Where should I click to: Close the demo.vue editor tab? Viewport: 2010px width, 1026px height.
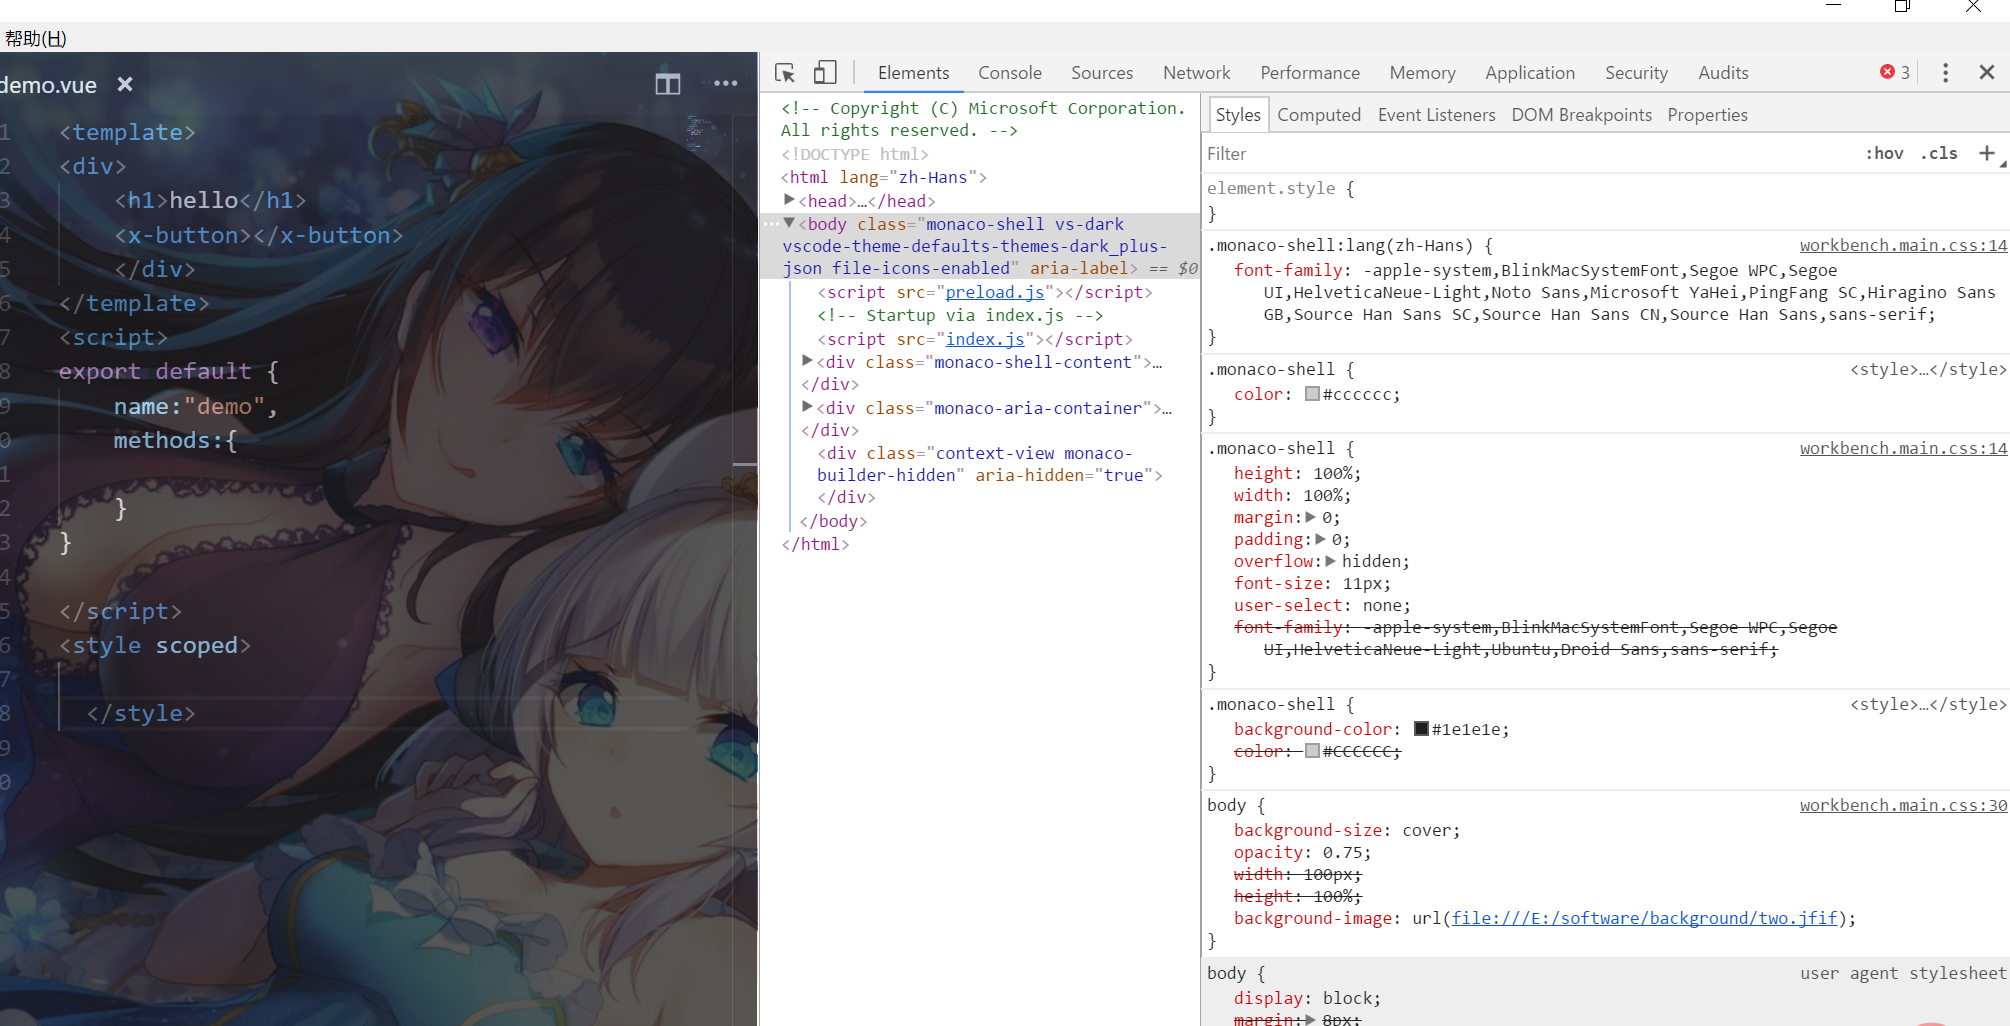tap(125, 84)
